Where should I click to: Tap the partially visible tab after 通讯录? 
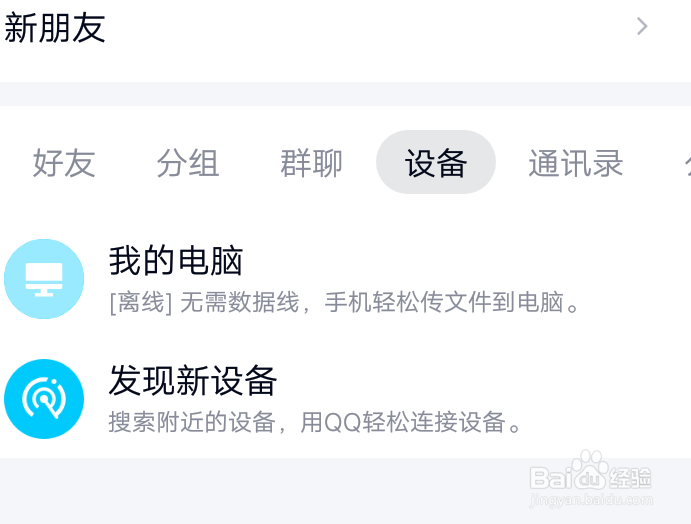[686, 163]
